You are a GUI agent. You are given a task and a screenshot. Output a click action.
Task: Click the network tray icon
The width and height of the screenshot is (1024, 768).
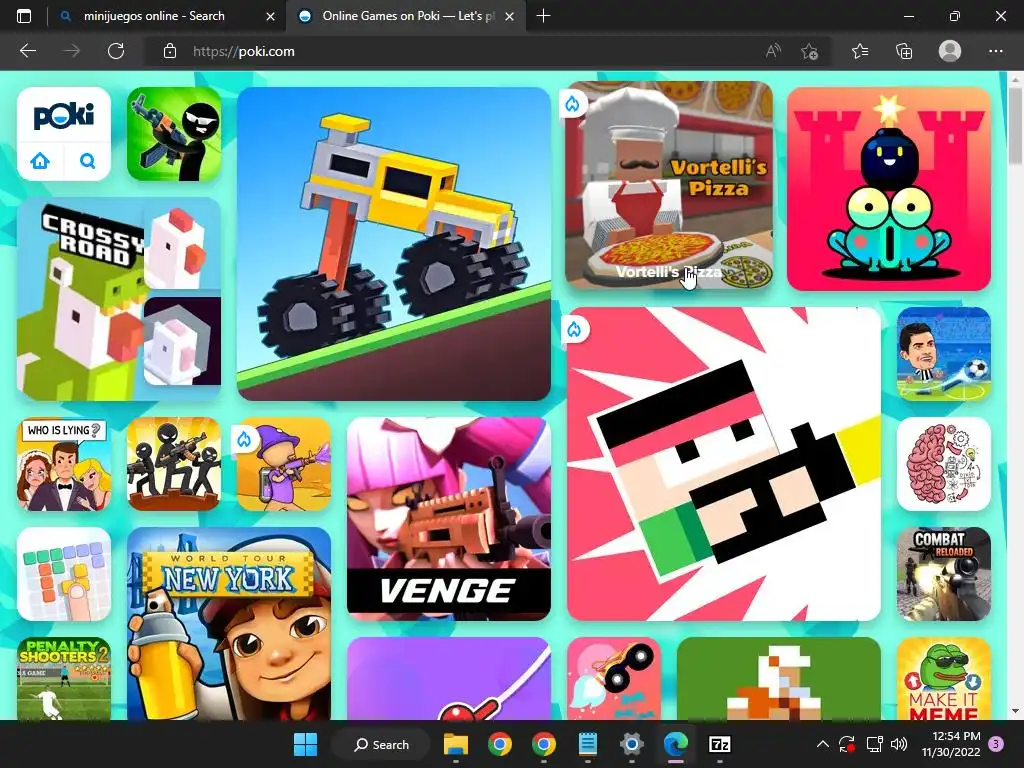click(x=874, y=744)
